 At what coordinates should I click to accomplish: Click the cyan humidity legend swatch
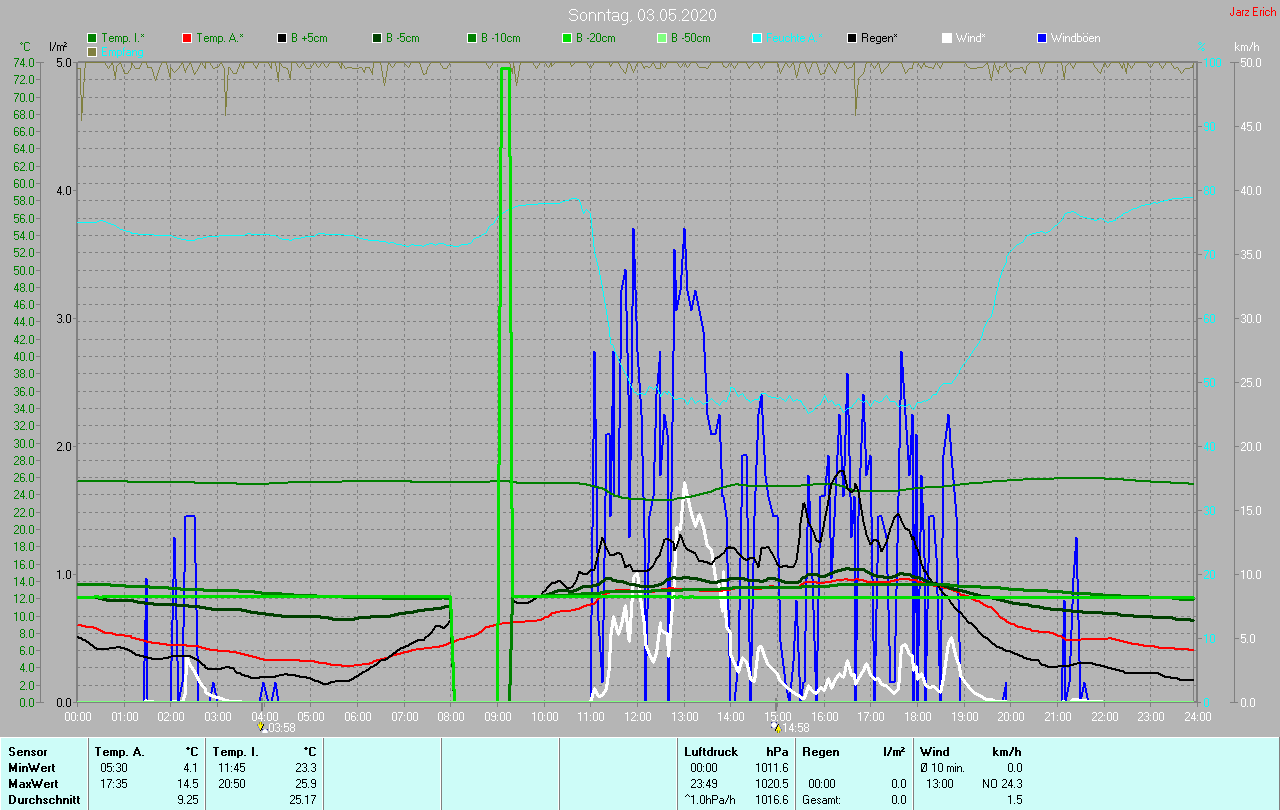click(757, 38)
